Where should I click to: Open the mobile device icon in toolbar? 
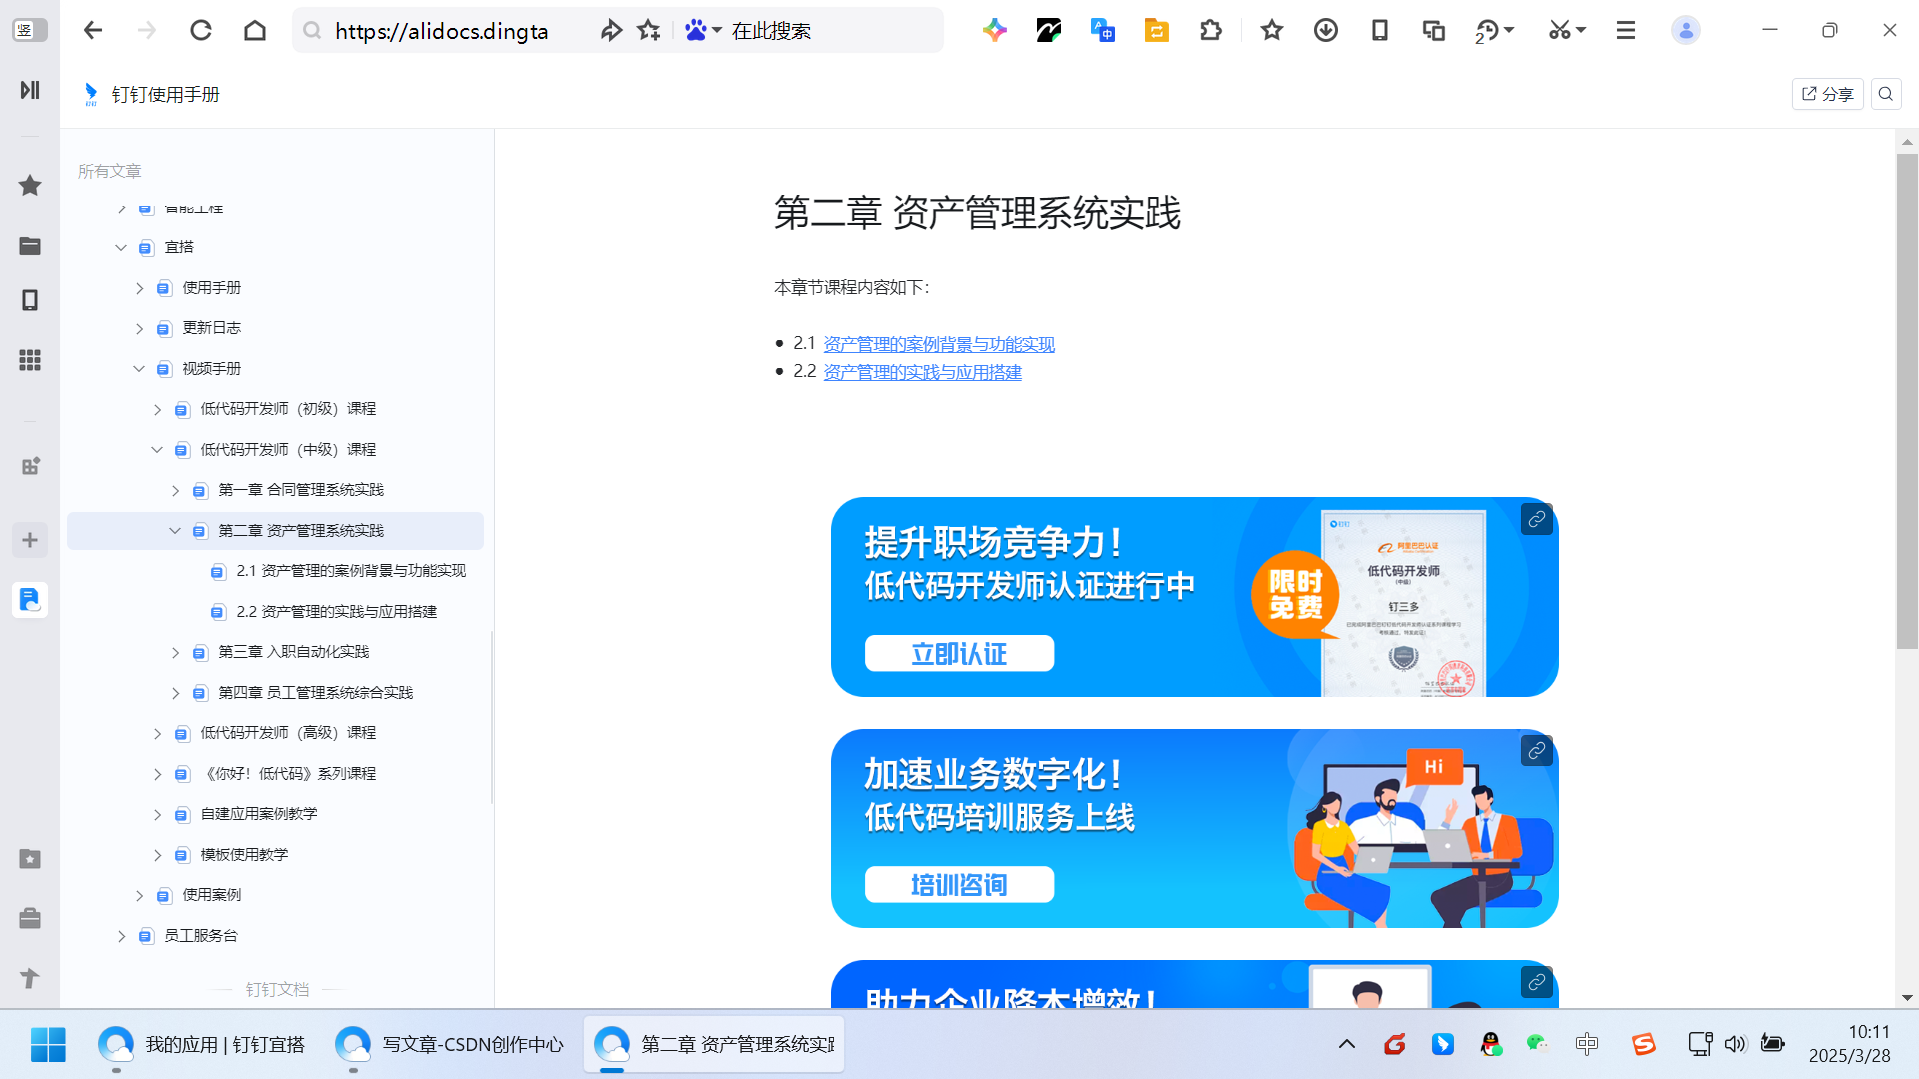1380,31
